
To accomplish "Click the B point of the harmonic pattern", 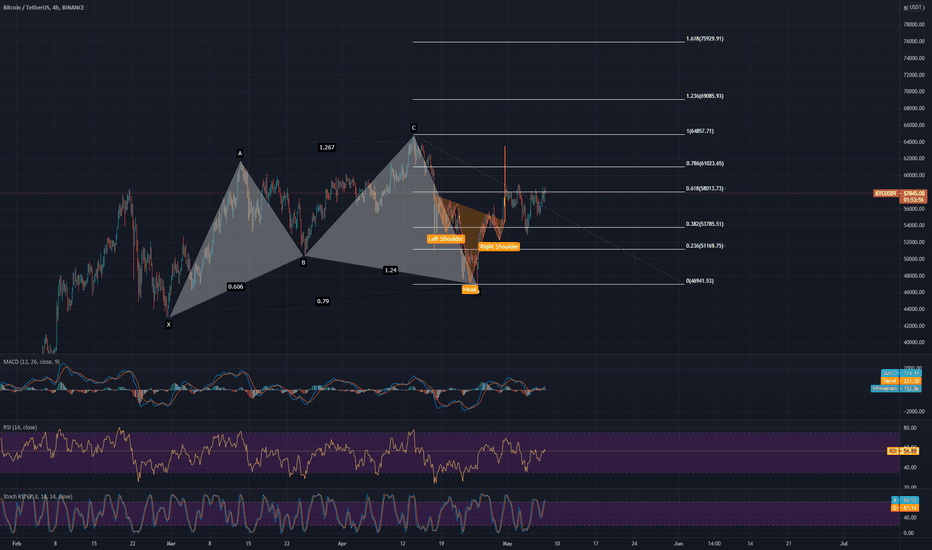I will pyautogui.click(x=304, y=262).
